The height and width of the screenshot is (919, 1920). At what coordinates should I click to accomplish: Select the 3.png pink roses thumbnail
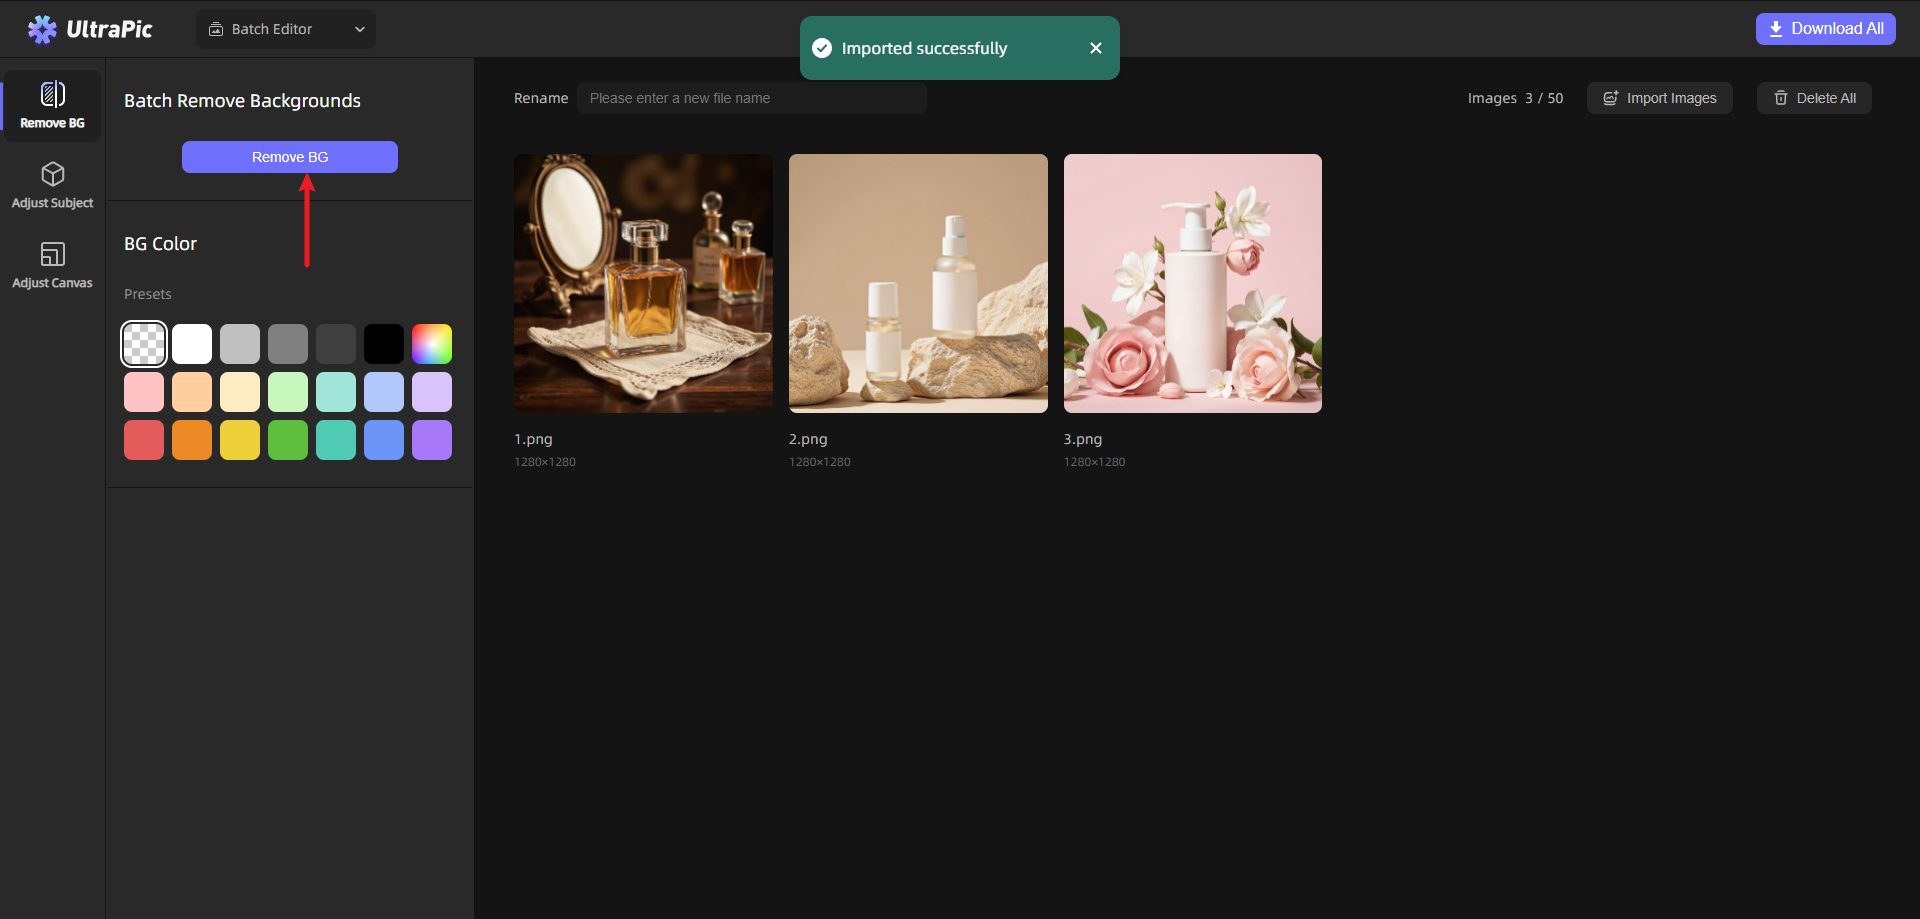1193,283
